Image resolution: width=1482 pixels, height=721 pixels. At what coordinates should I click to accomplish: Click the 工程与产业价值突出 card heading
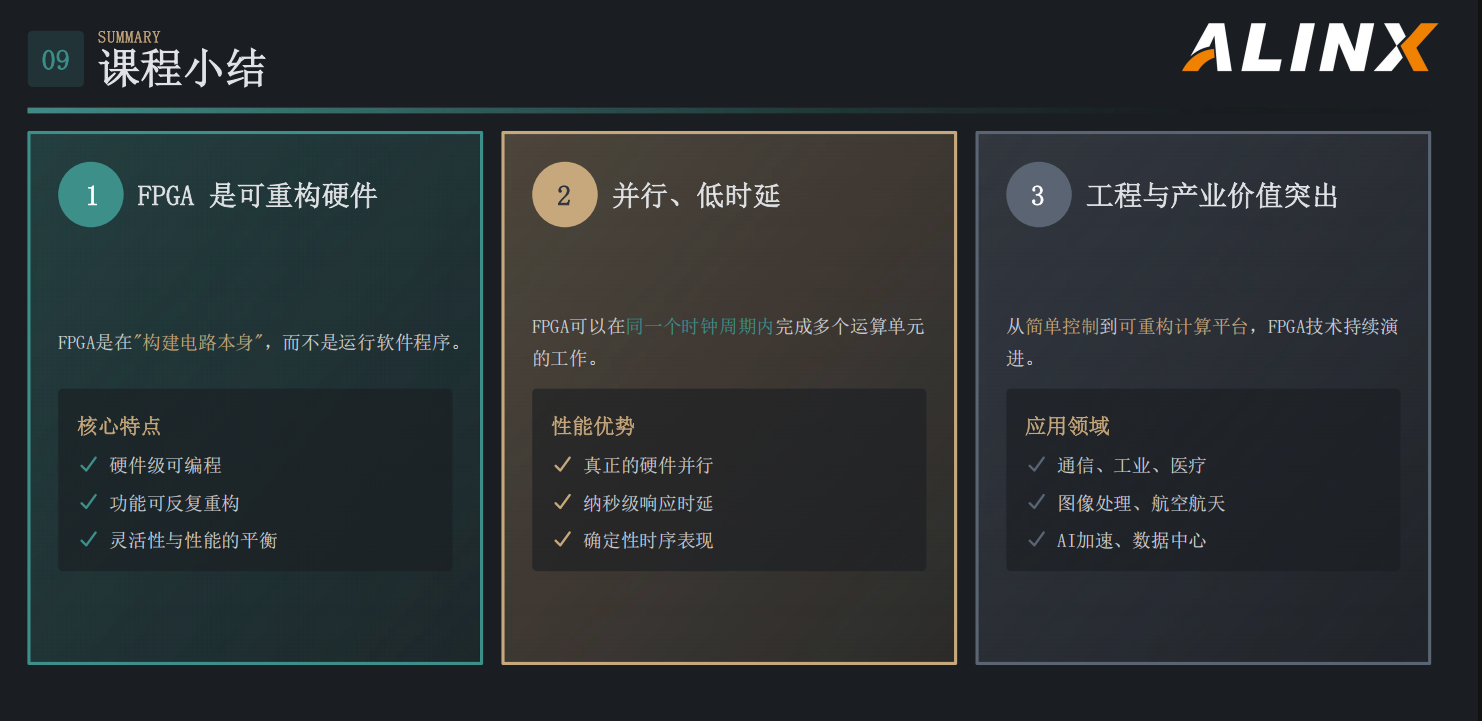1212,195
